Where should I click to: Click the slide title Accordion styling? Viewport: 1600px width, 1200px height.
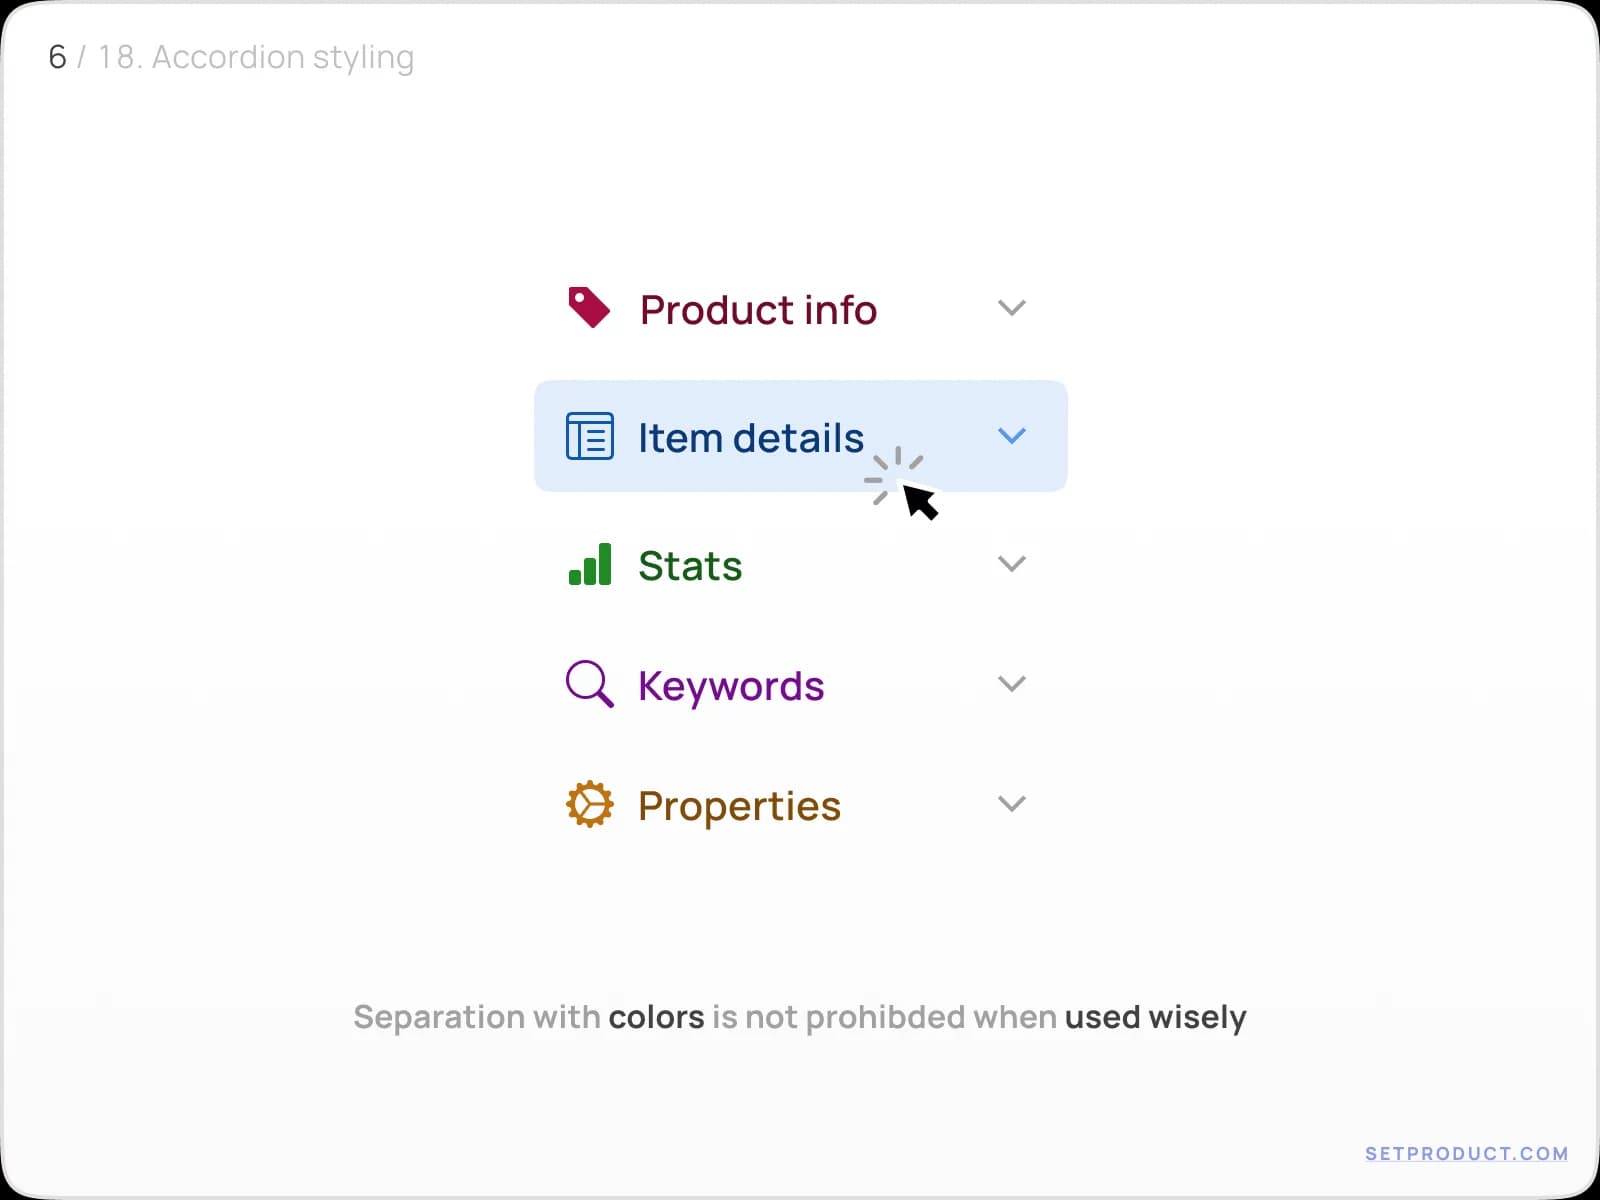(x=256, y=57)
